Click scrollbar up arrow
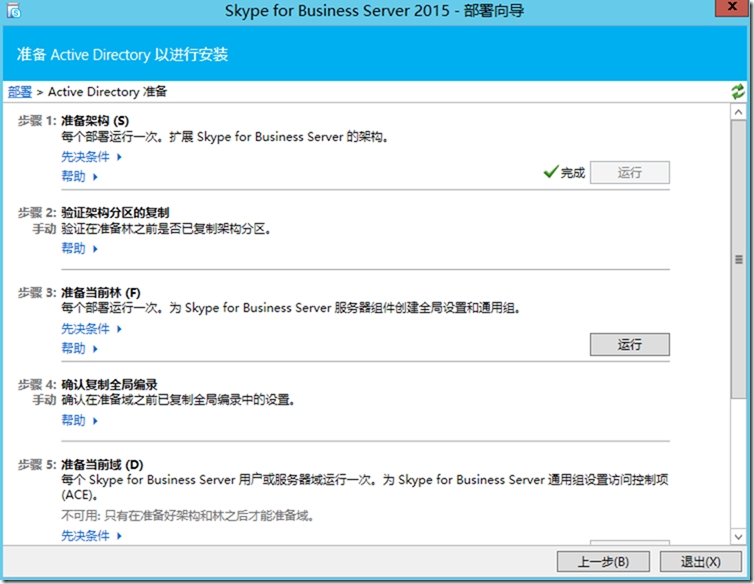This screenshot has height=584, width=754. pos(738,112)
